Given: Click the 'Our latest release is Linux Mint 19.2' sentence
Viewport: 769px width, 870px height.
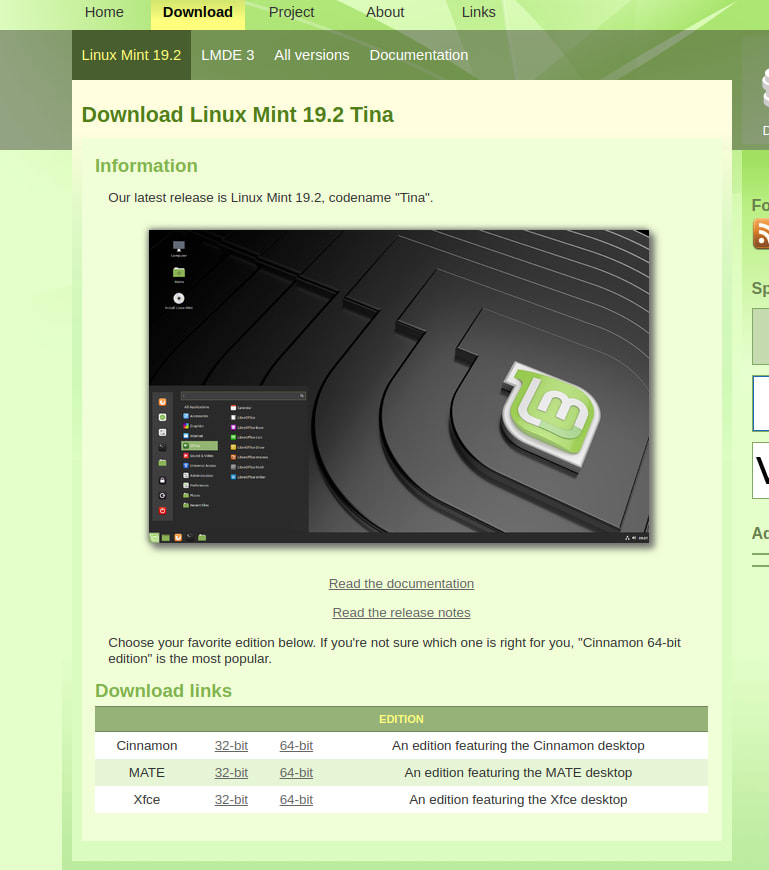Looking at the screenshot, I should pos(271,198).
